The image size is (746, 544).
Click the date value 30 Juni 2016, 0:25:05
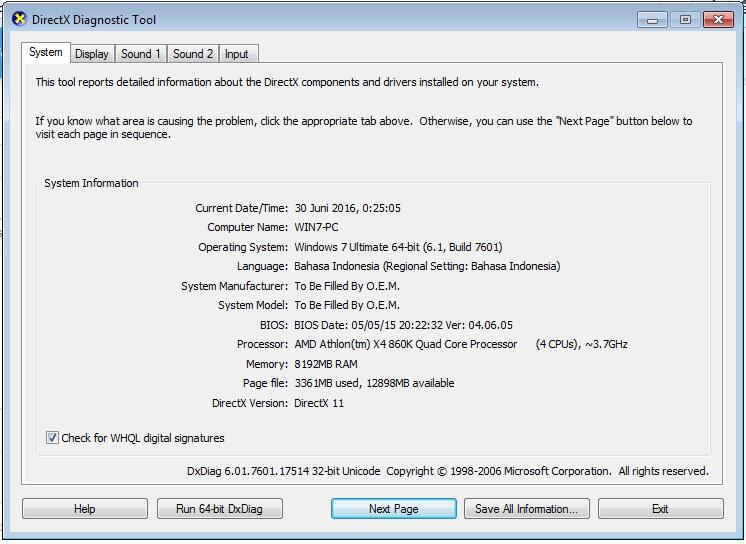pyautogui.click(x=347, y=208)
